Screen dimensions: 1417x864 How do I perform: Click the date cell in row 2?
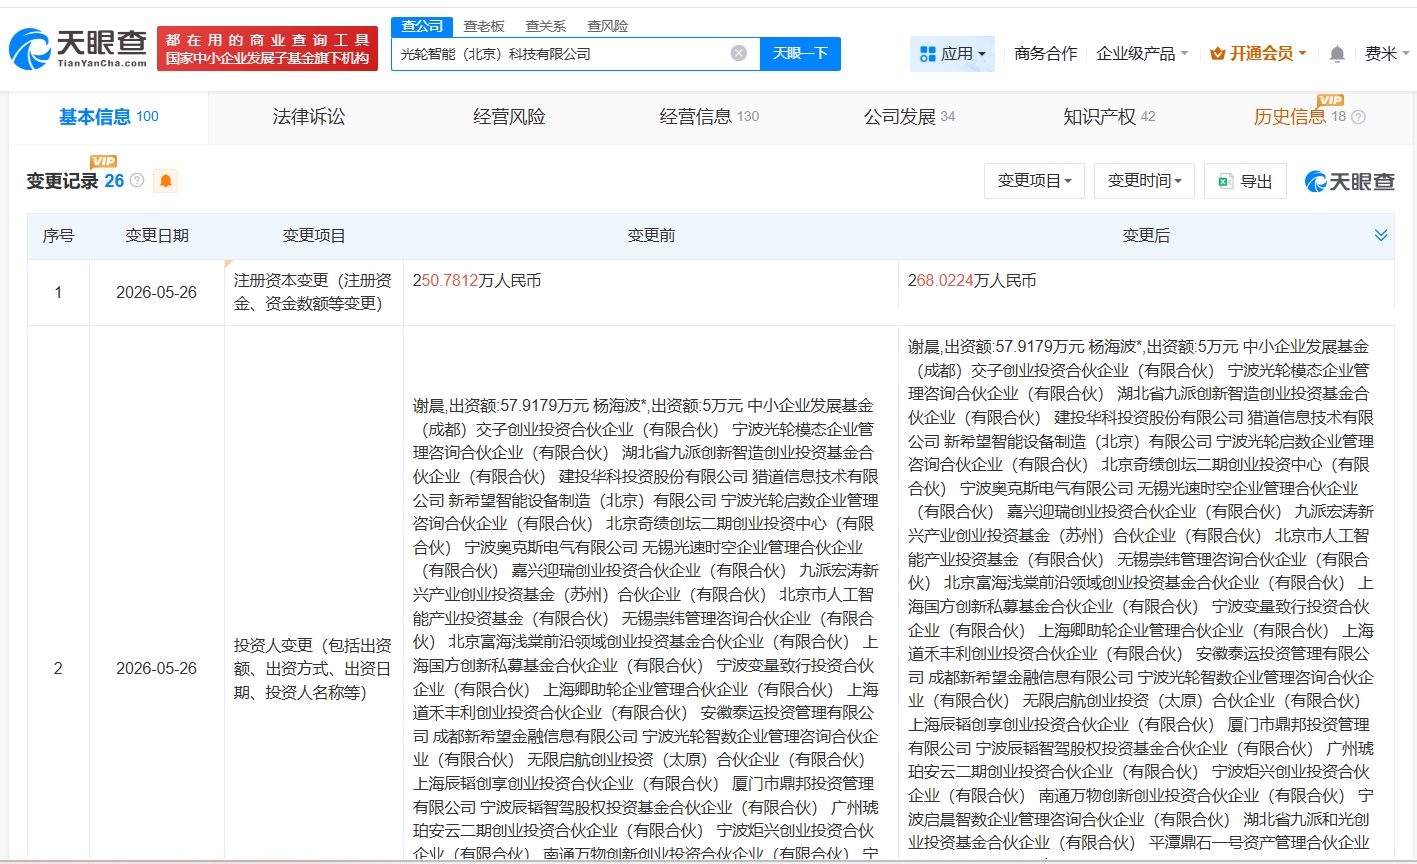[x=157, y=669]
